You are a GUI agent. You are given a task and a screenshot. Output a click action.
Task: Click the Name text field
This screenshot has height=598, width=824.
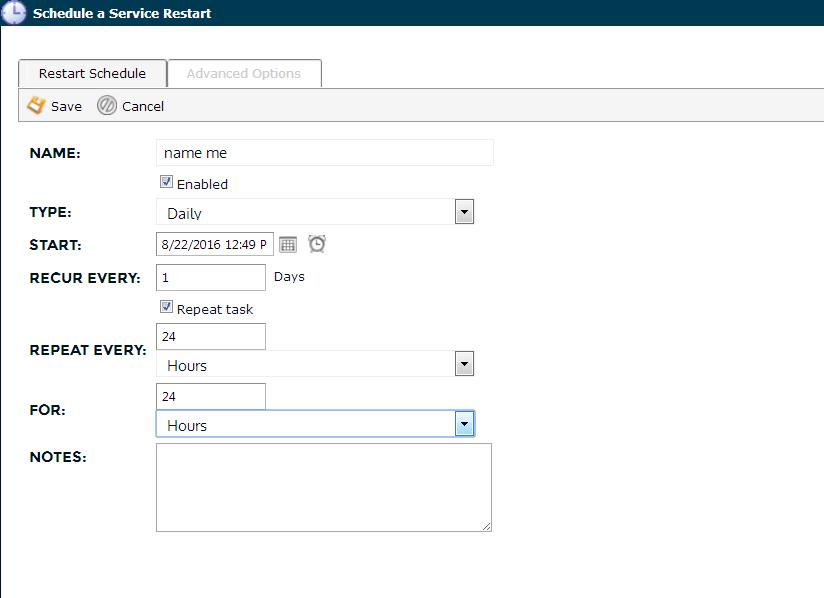point(325,153)
